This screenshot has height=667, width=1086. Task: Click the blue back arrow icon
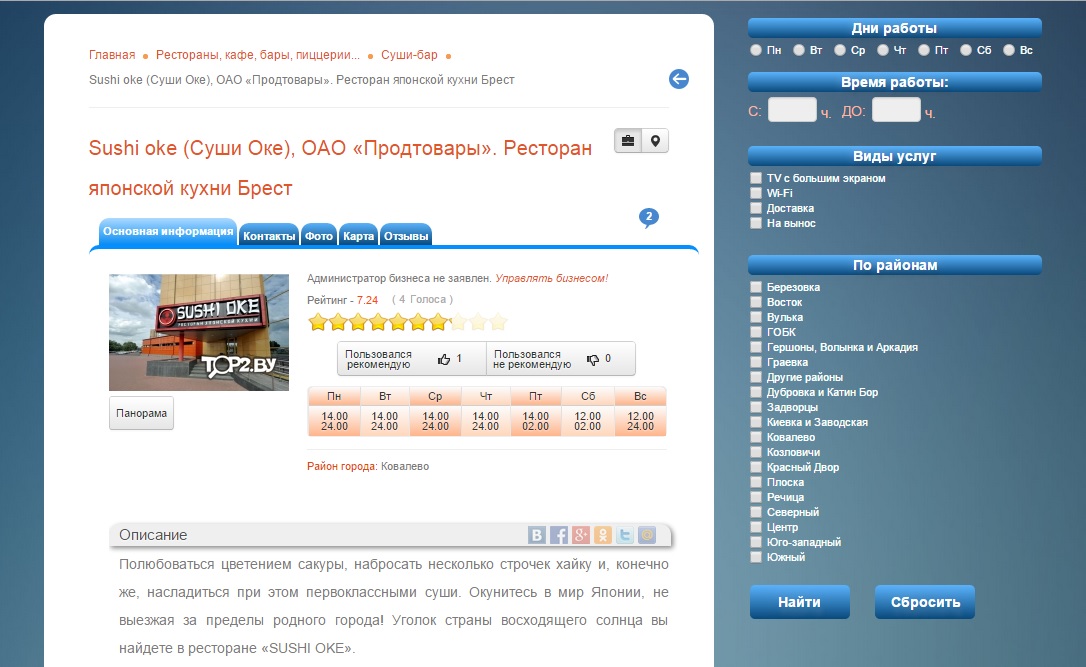tap(679, 79)
